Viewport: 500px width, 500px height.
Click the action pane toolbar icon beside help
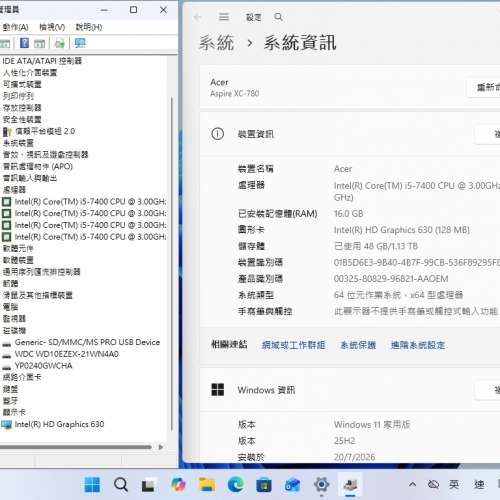(39, 43)
